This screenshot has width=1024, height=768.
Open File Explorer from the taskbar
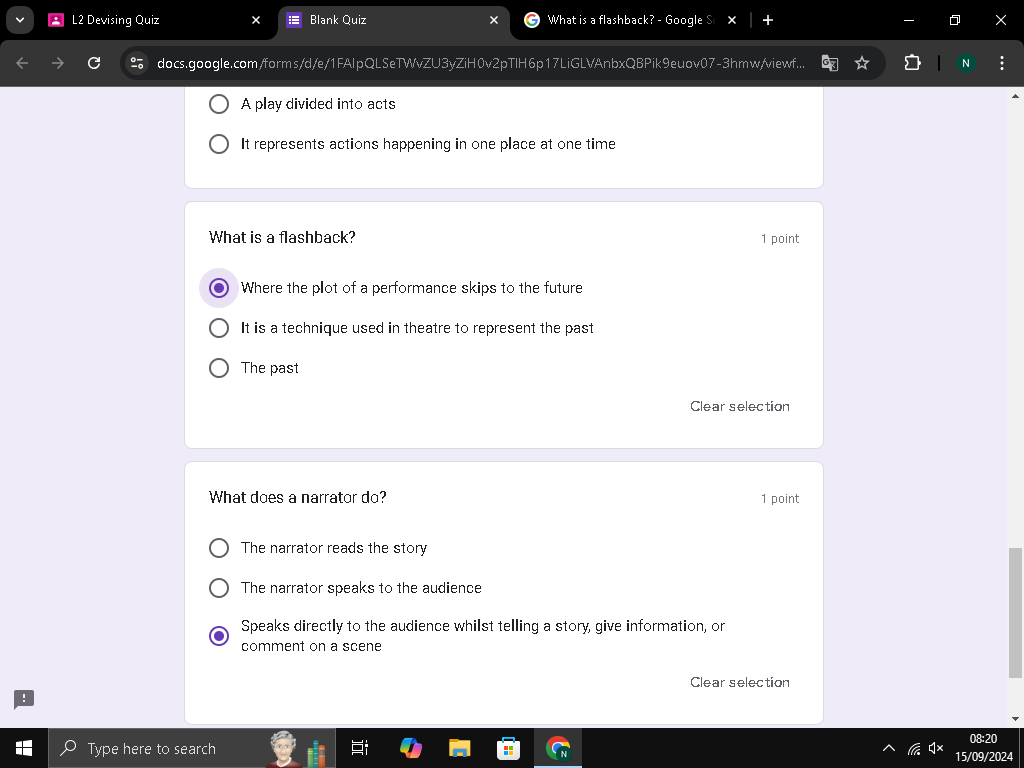coord(460,748)
